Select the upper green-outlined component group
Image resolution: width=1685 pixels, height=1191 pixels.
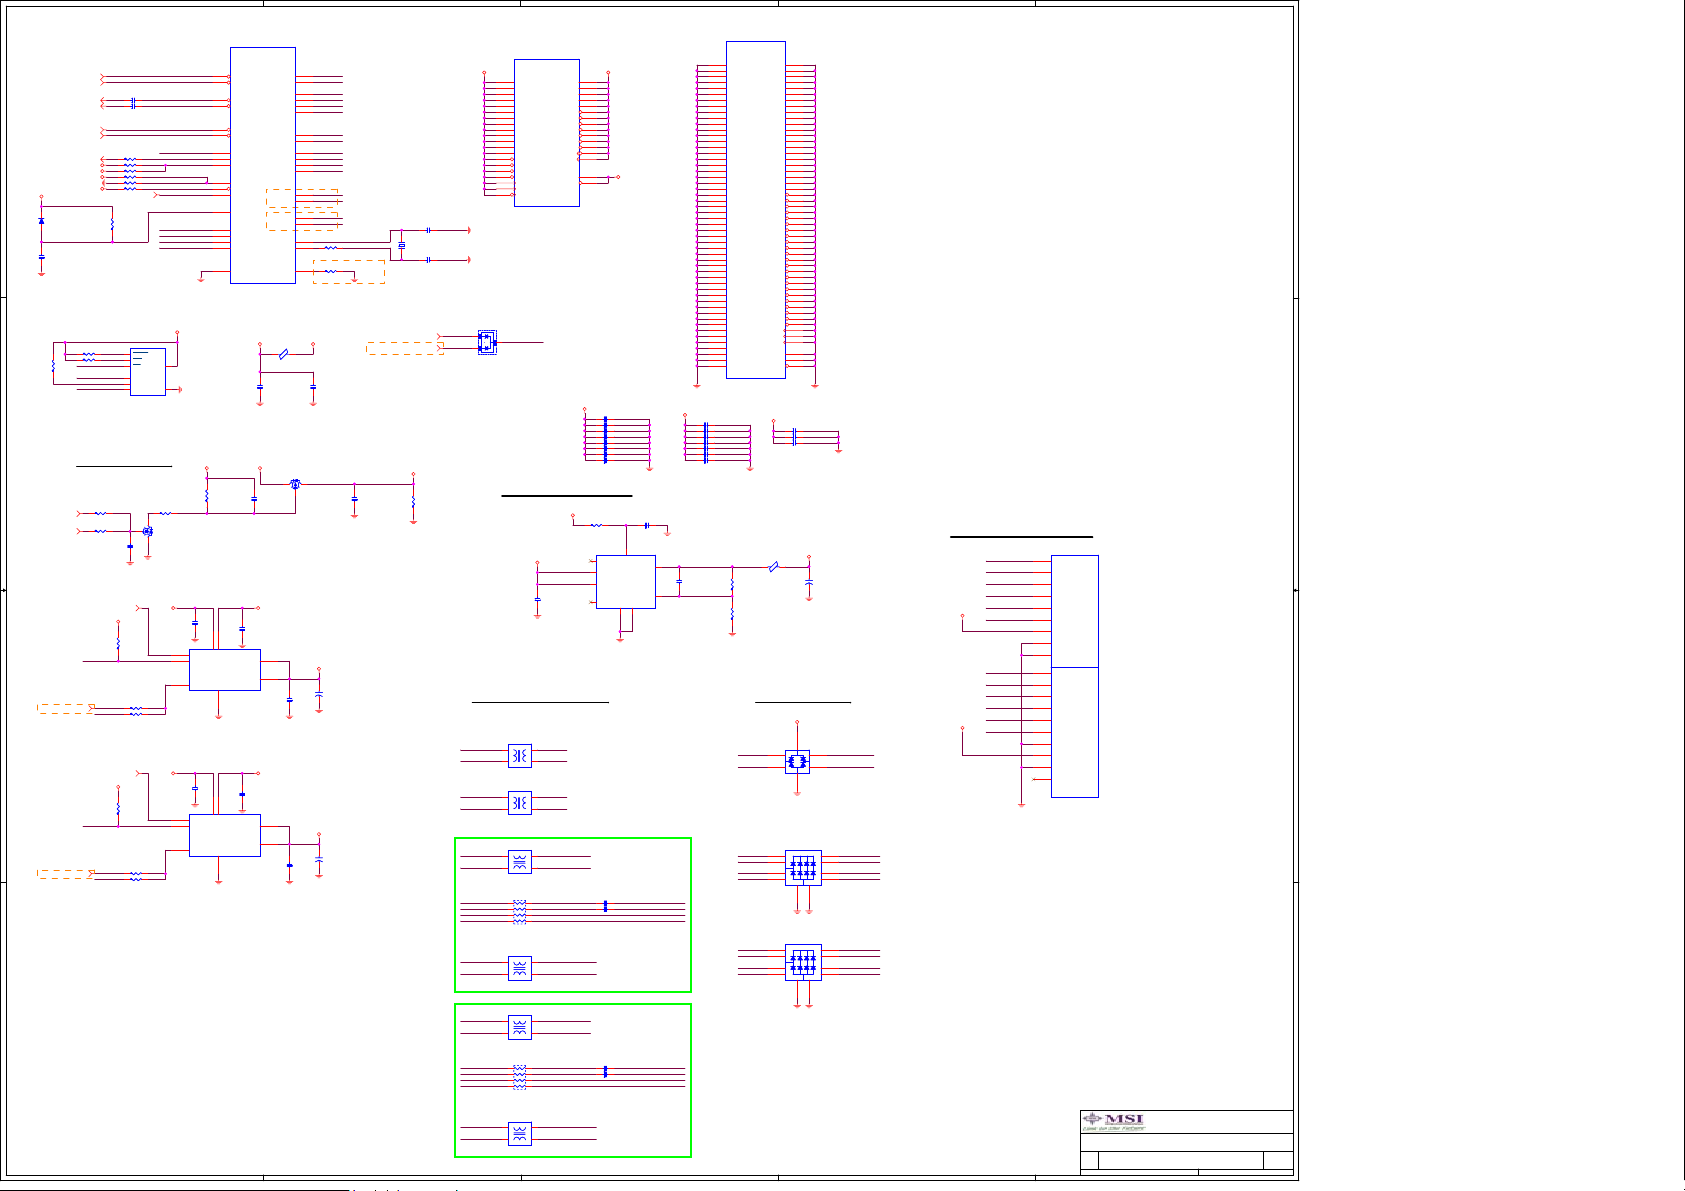click(573, 915)
